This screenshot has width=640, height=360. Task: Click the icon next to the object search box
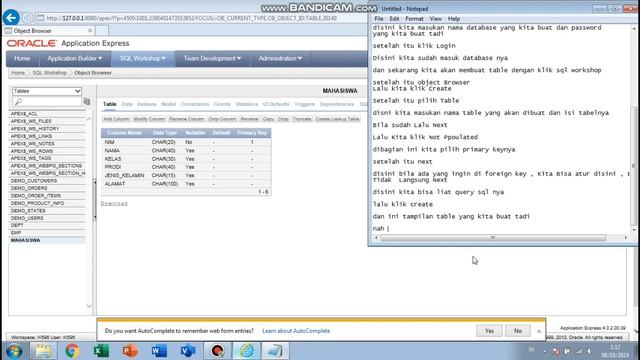[87, 101]
